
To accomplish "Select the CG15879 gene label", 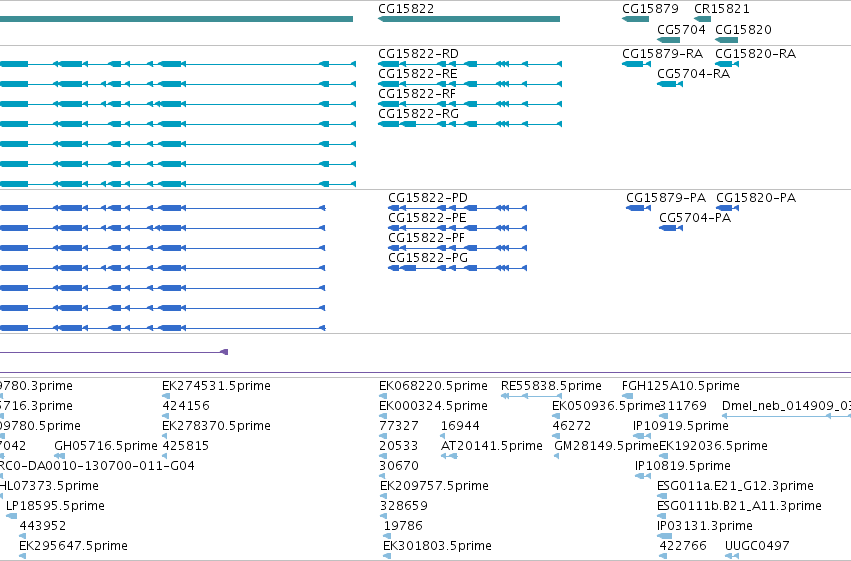I will (x=650, y=9).
